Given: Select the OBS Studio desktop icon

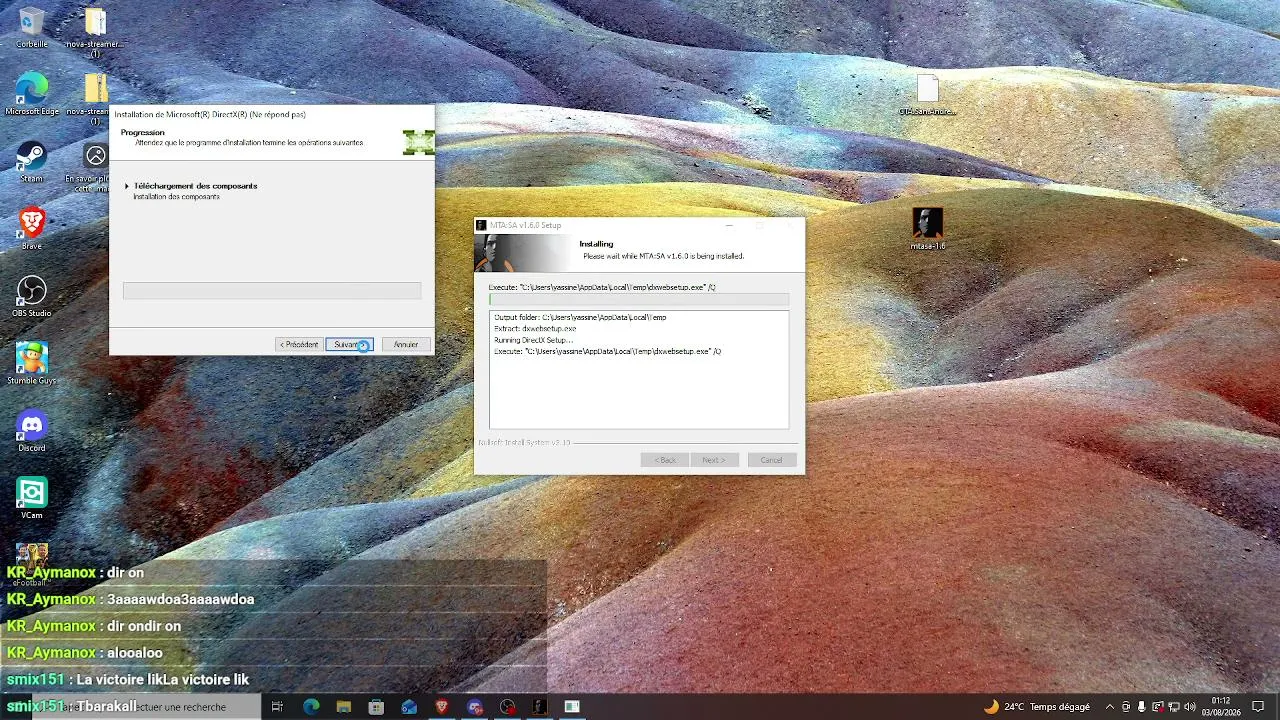Looking at the screenshot, I should (32, 296).
